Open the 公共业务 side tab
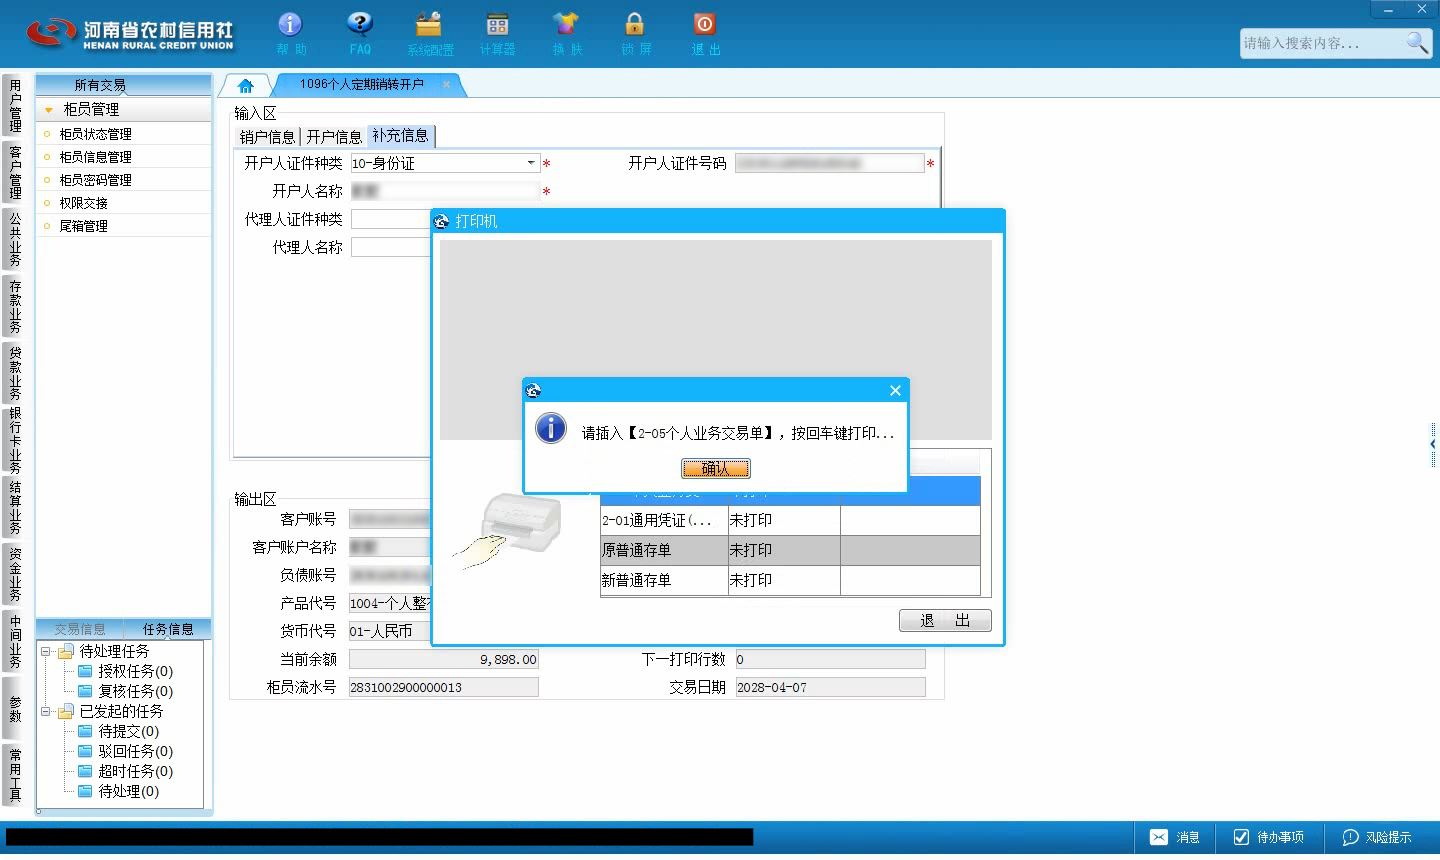Viewport: 1440px width, 860px height. click(x=14, y=239)
